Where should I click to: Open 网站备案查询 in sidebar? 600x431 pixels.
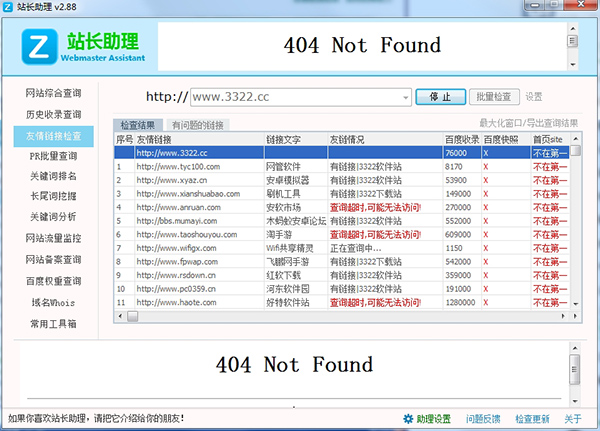click(x=54, y=260)
